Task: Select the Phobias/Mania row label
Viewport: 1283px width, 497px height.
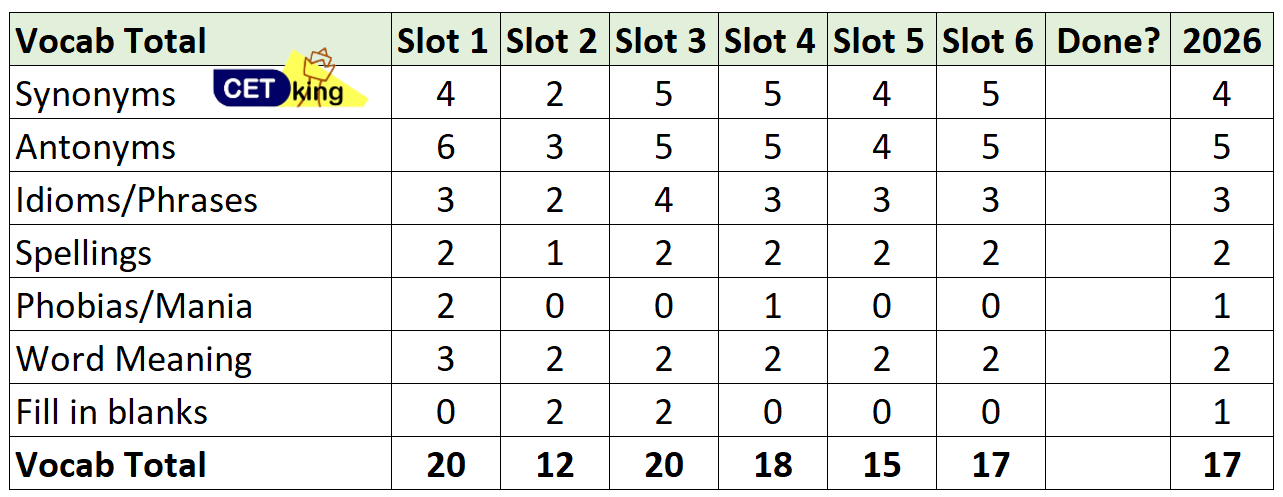Action: [134, 306]
